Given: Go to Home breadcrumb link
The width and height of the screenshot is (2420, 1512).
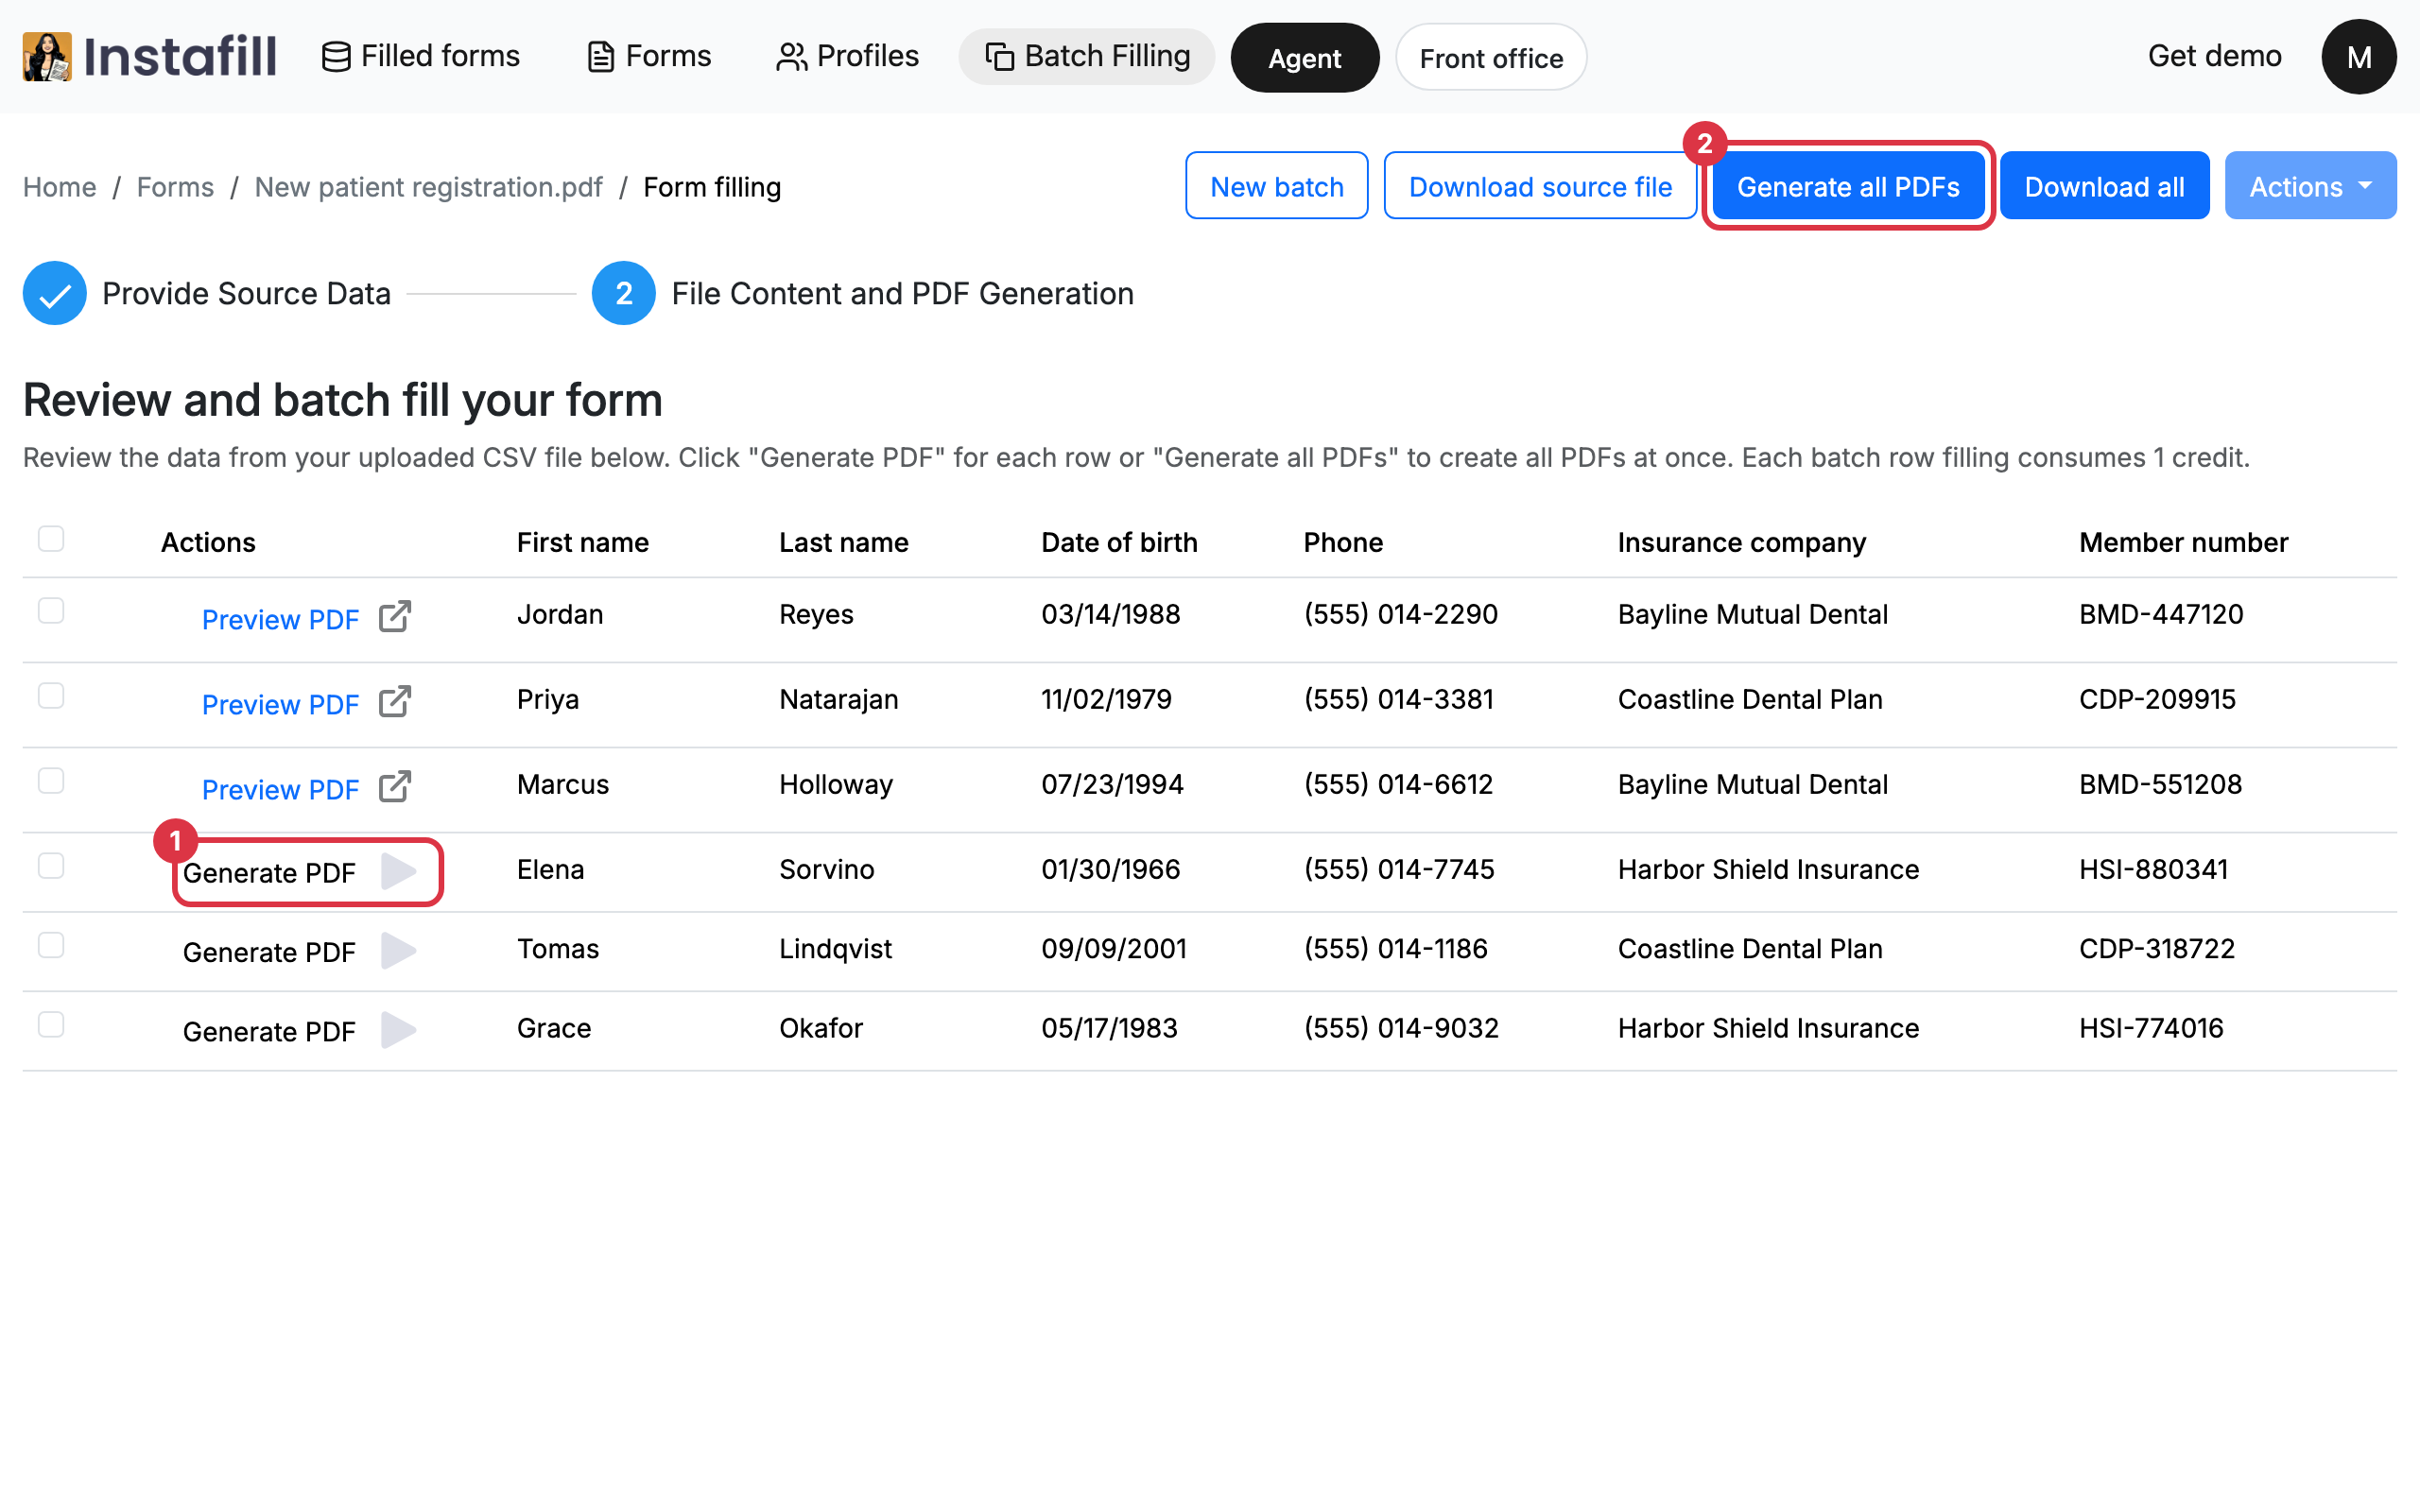Looking at the screenshot, I should click(60, 187).
